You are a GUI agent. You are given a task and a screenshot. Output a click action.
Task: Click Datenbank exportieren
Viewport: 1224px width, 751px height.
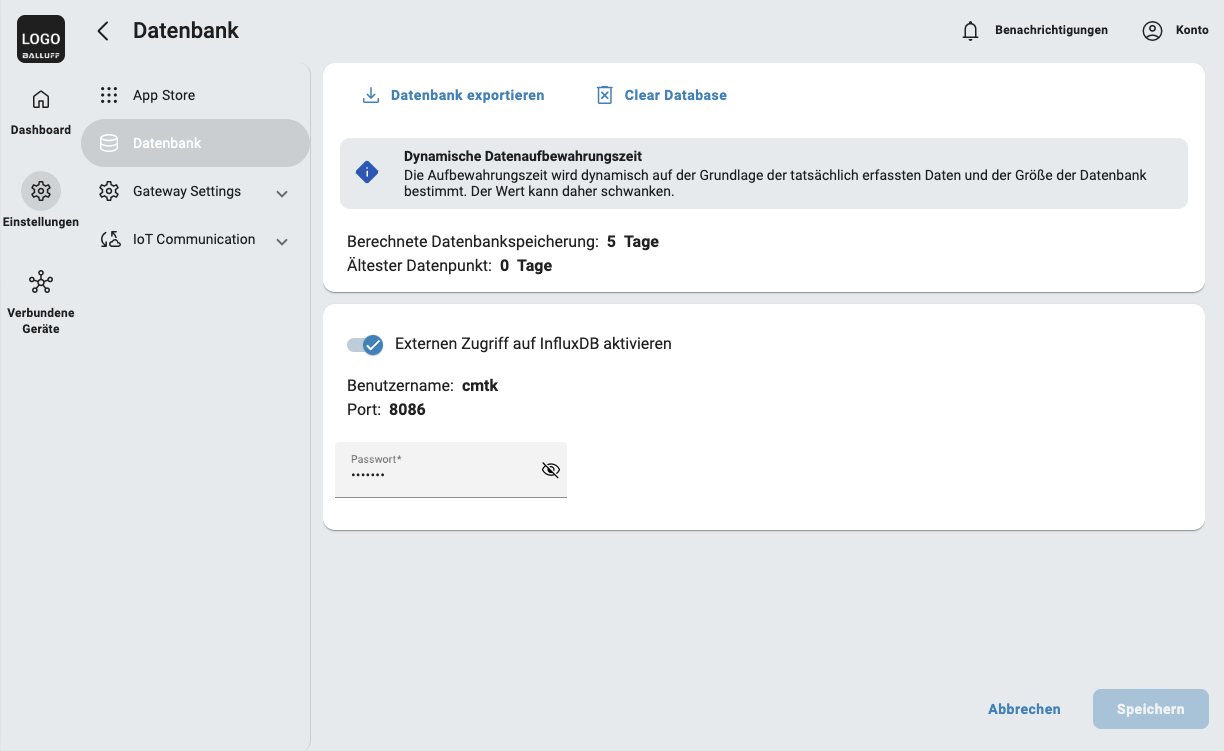pyautogui.click(x=453, y=95)
